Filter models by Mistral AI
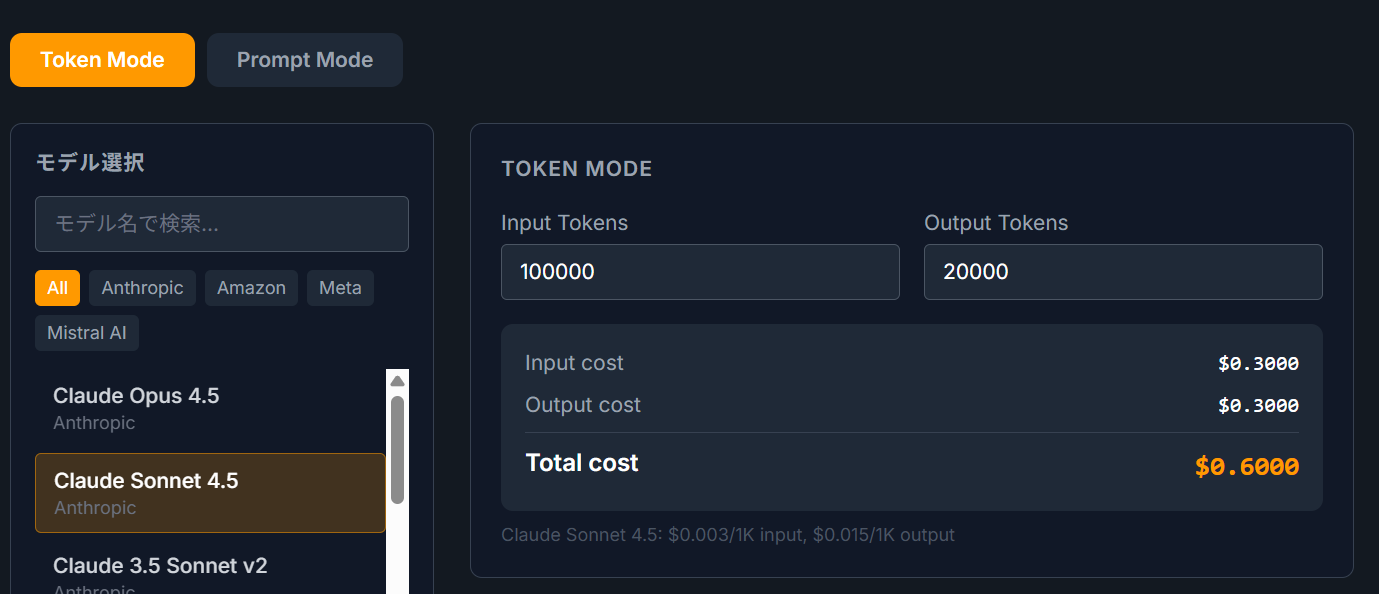This screenshot has width=1379, height=594. [x=86, y=332]
